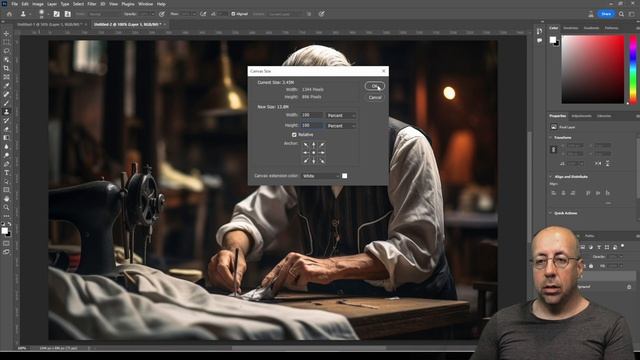
Task: Select the Zoom tool
Action: coord(6,207)
